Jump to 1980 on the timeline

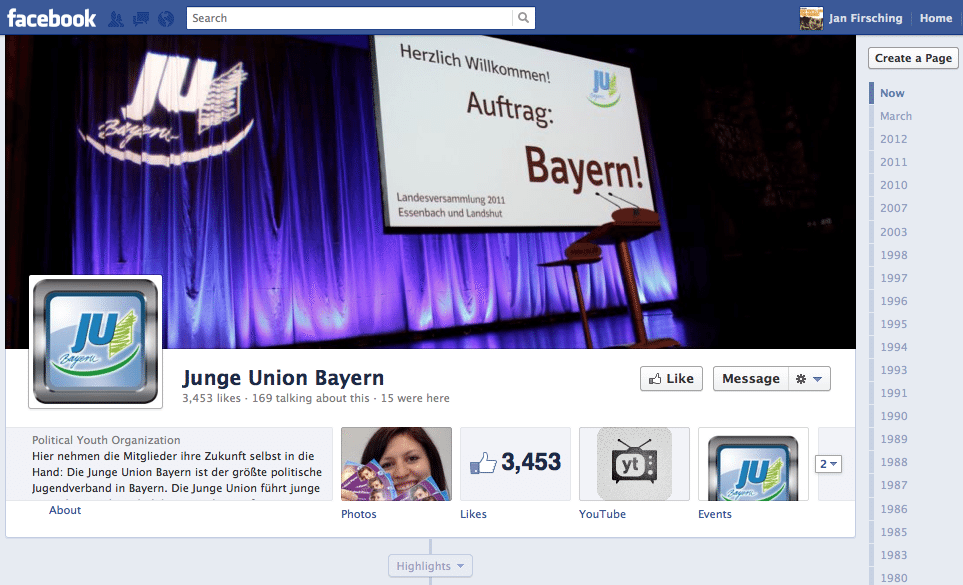click(x=894, y=578)
